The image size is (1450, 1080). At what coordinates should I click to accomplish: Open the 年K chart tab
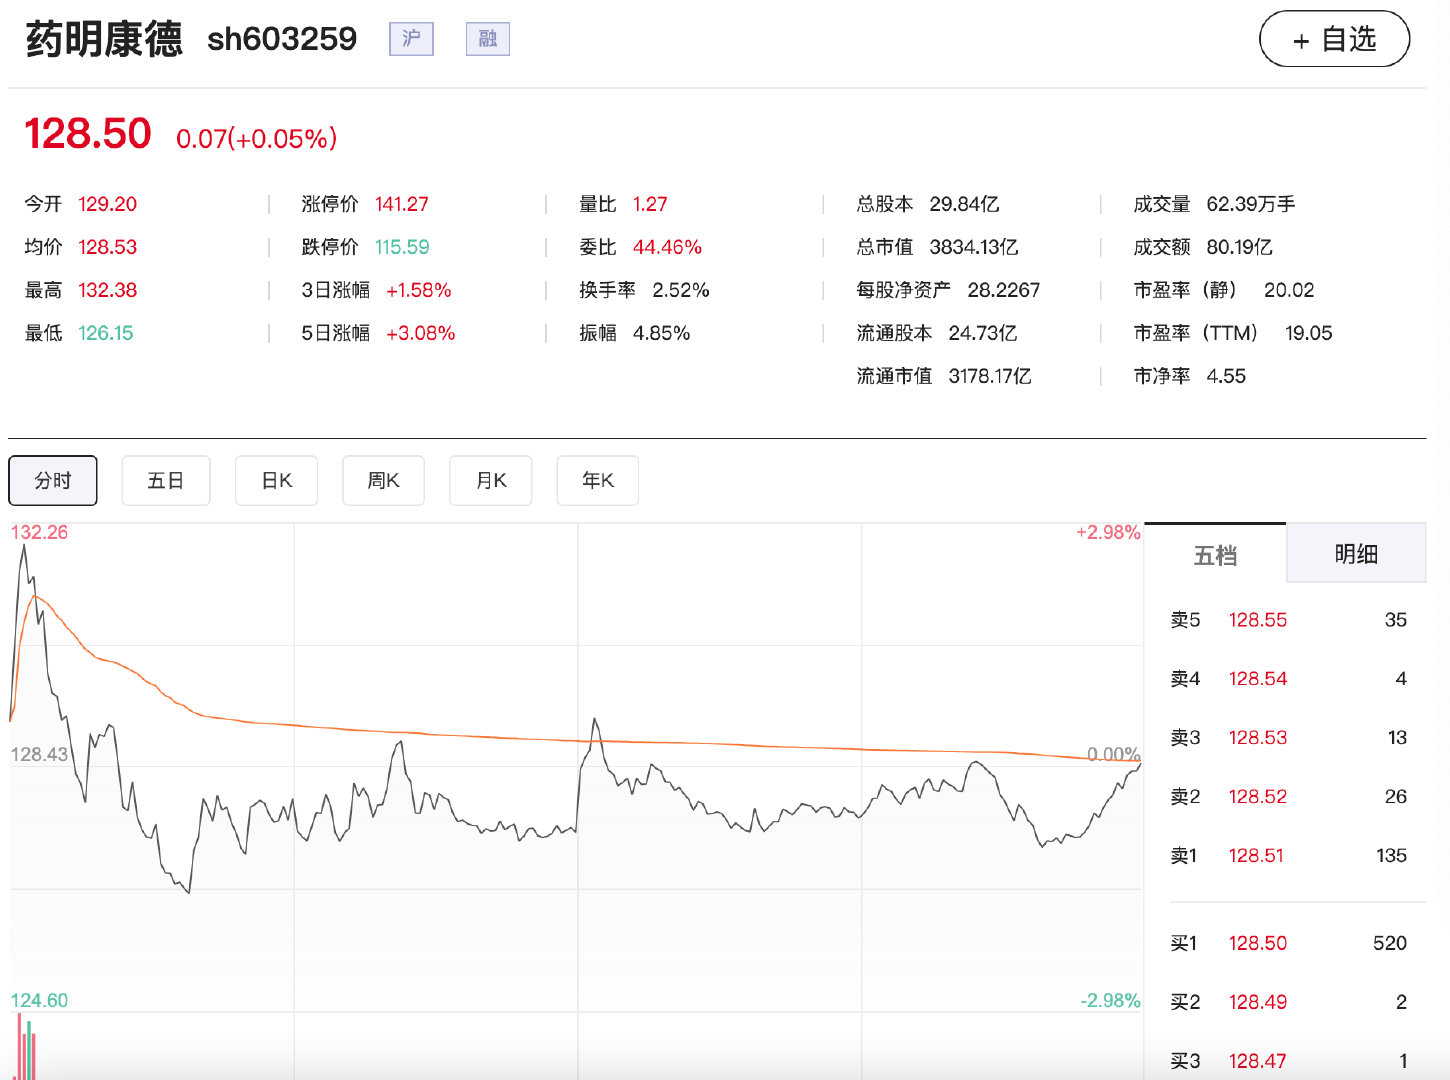click(597, 481)
